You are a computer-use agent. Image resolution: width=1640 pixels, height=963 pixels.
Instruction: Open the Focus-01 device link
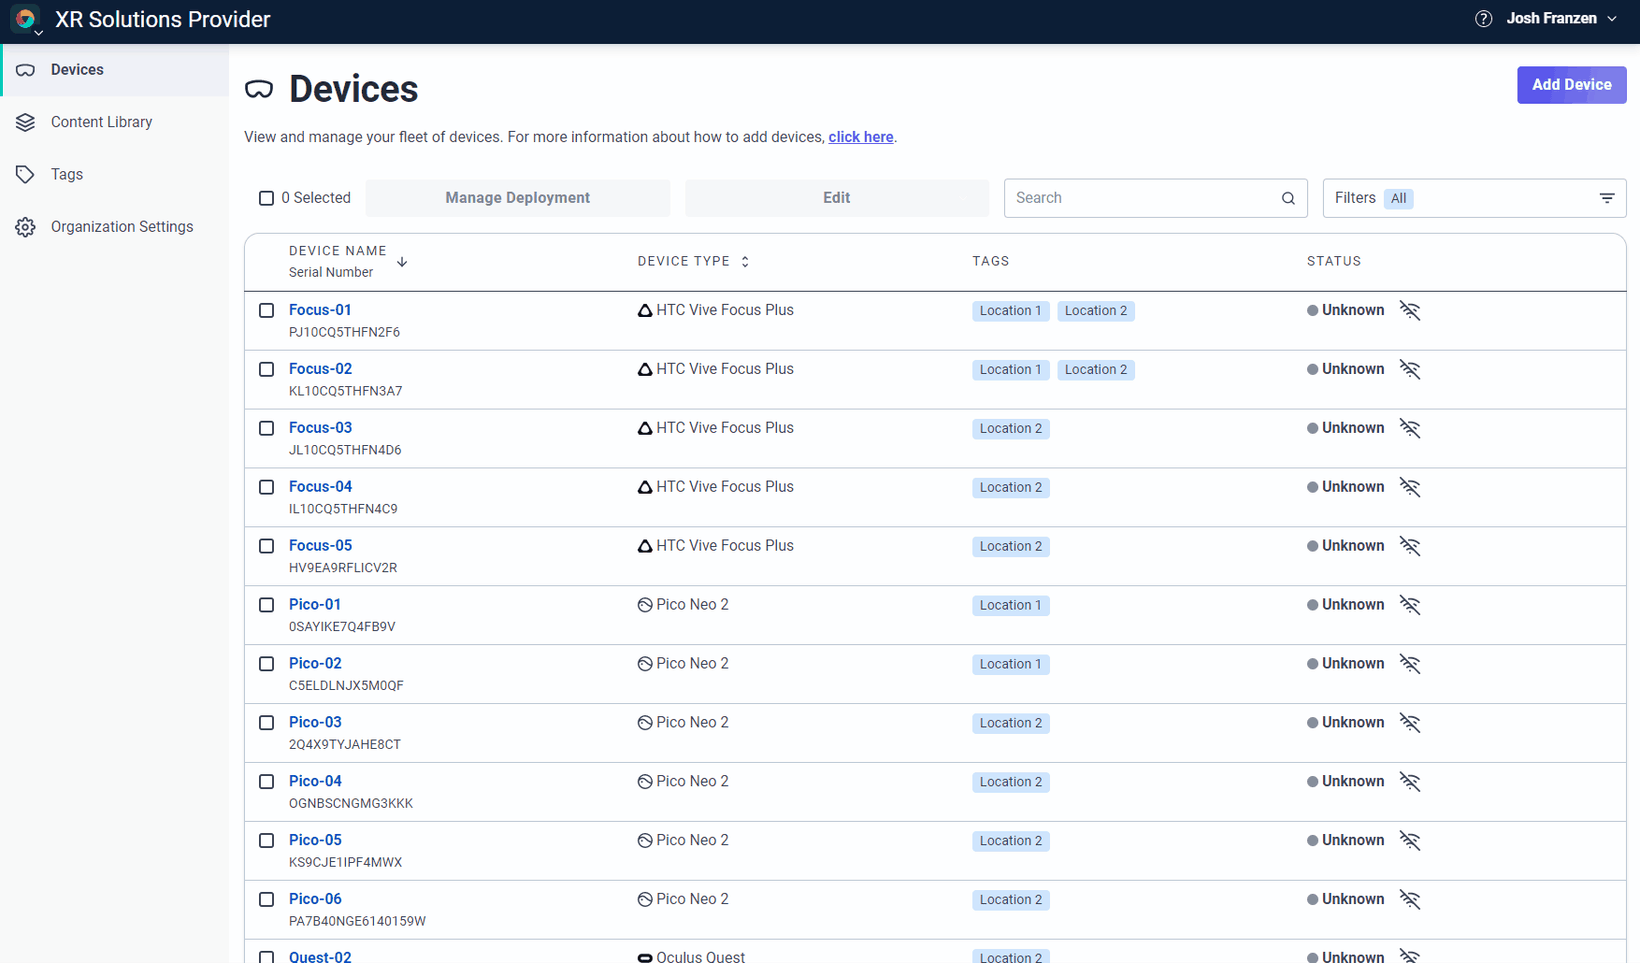[x=320, y=310]
